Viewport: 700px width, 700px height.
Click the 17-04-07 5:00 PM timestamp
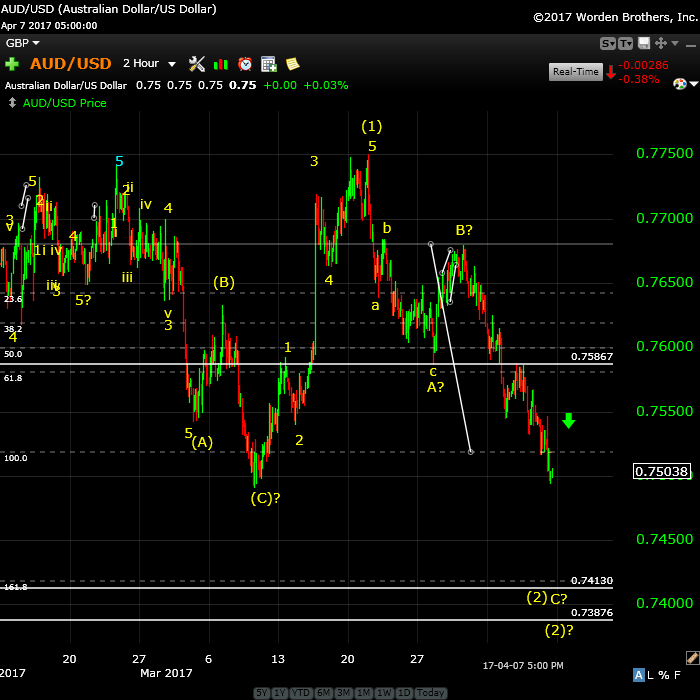[x=523, y=666]
